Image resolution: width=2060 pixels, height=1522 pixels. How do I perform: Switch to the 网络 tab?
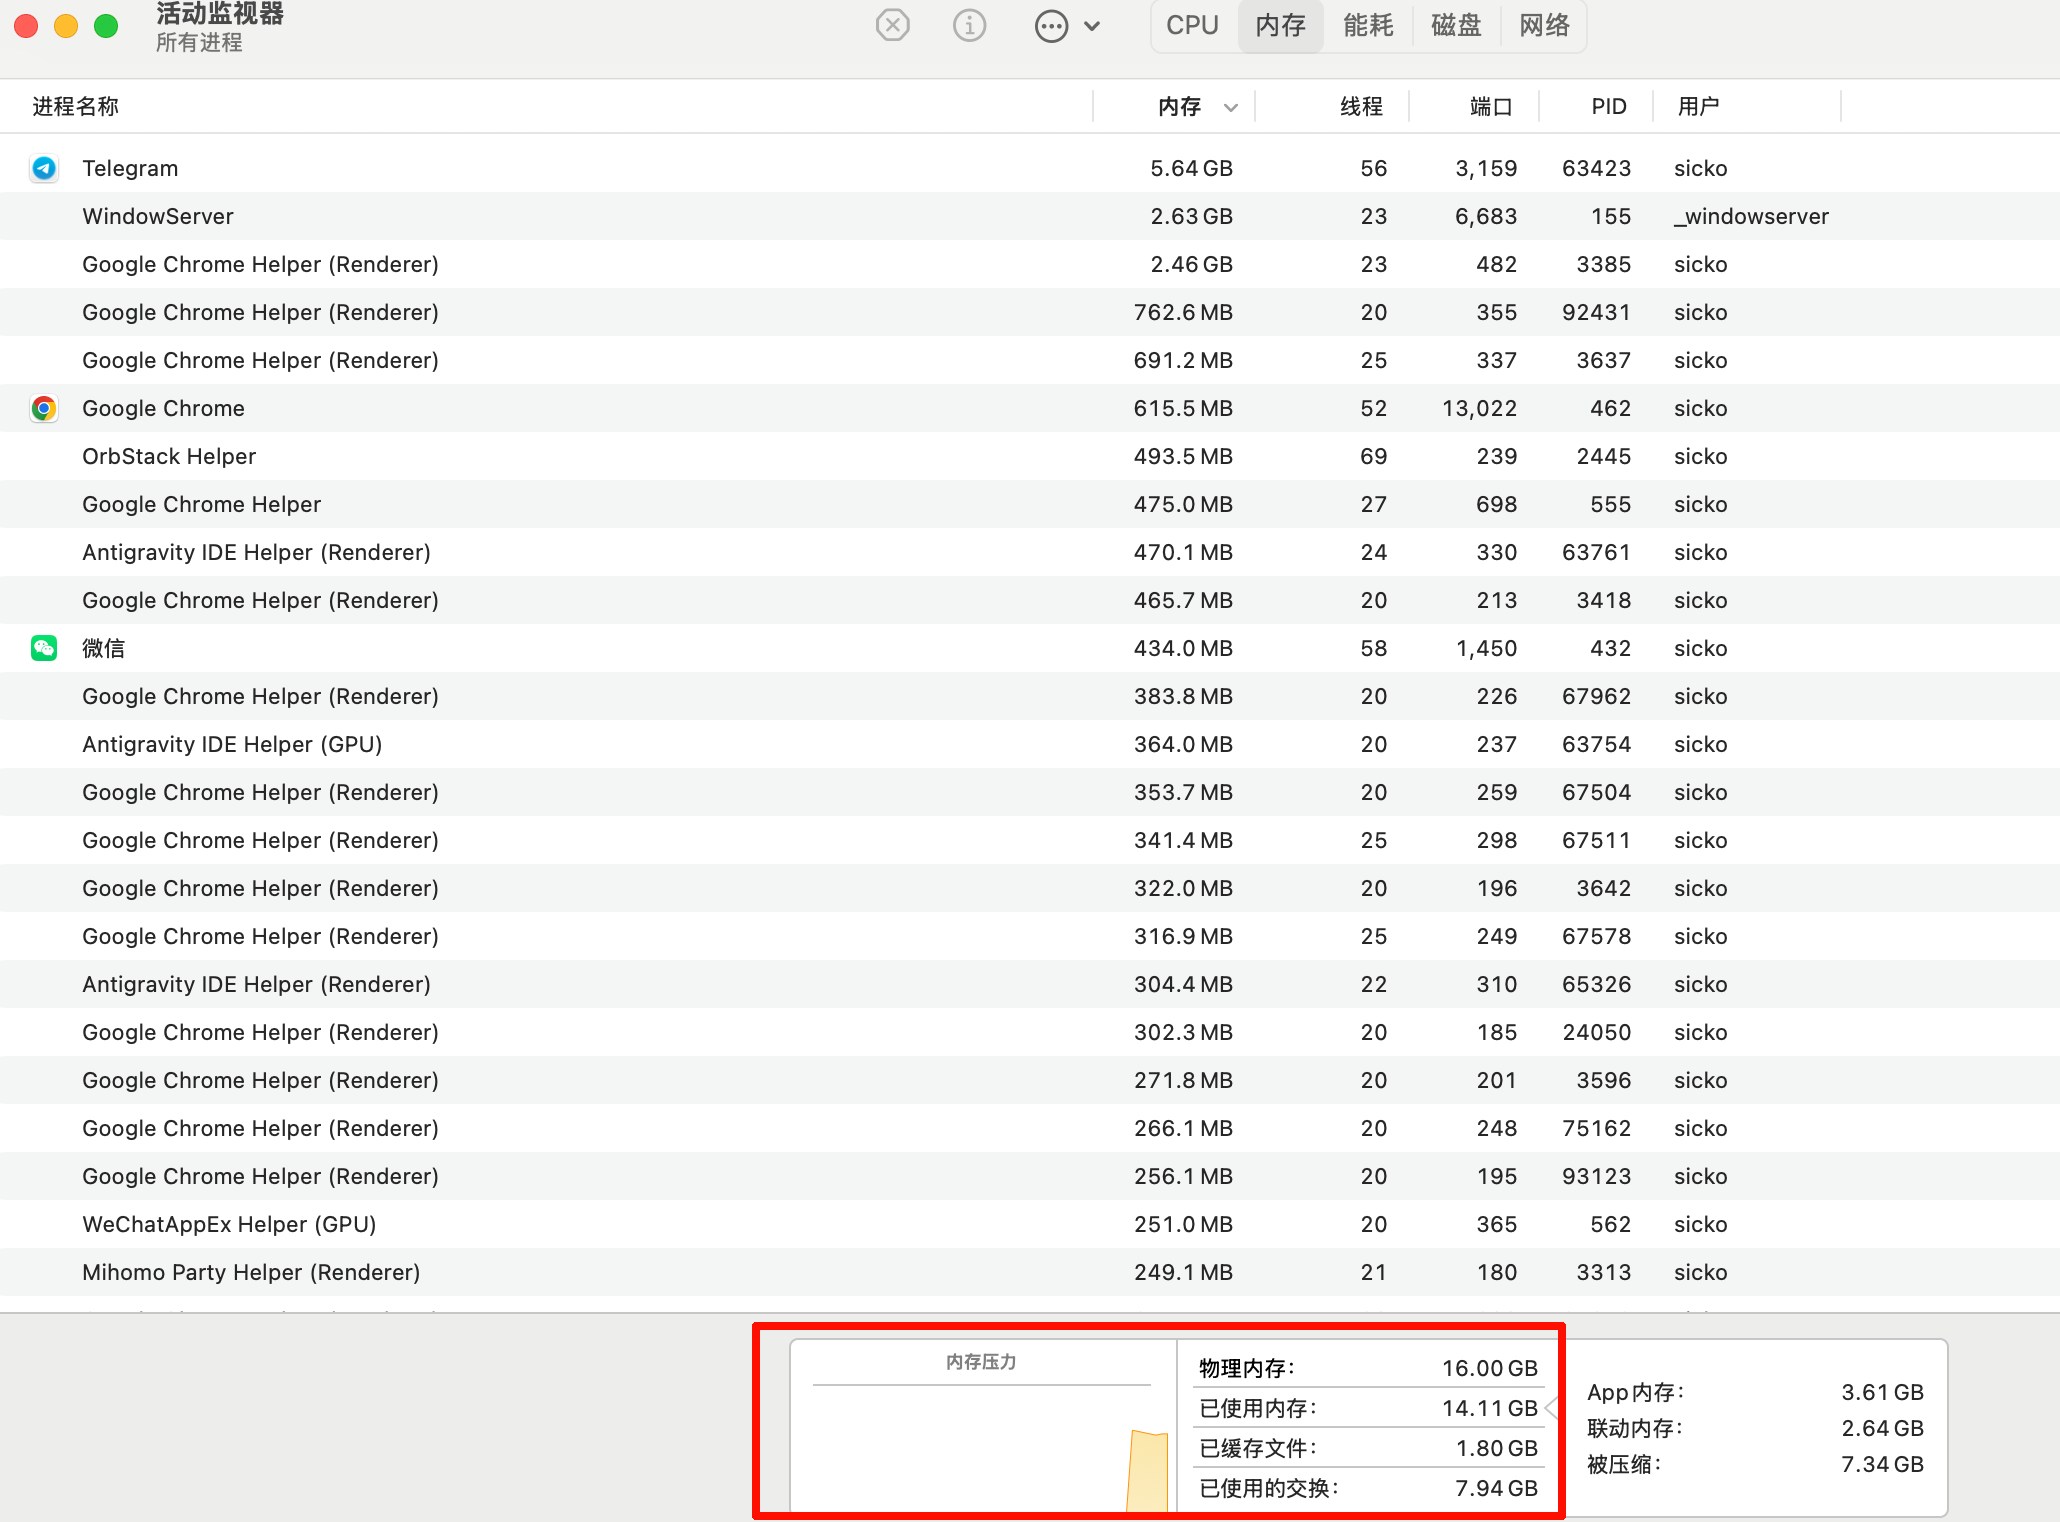pos(1544,25)
